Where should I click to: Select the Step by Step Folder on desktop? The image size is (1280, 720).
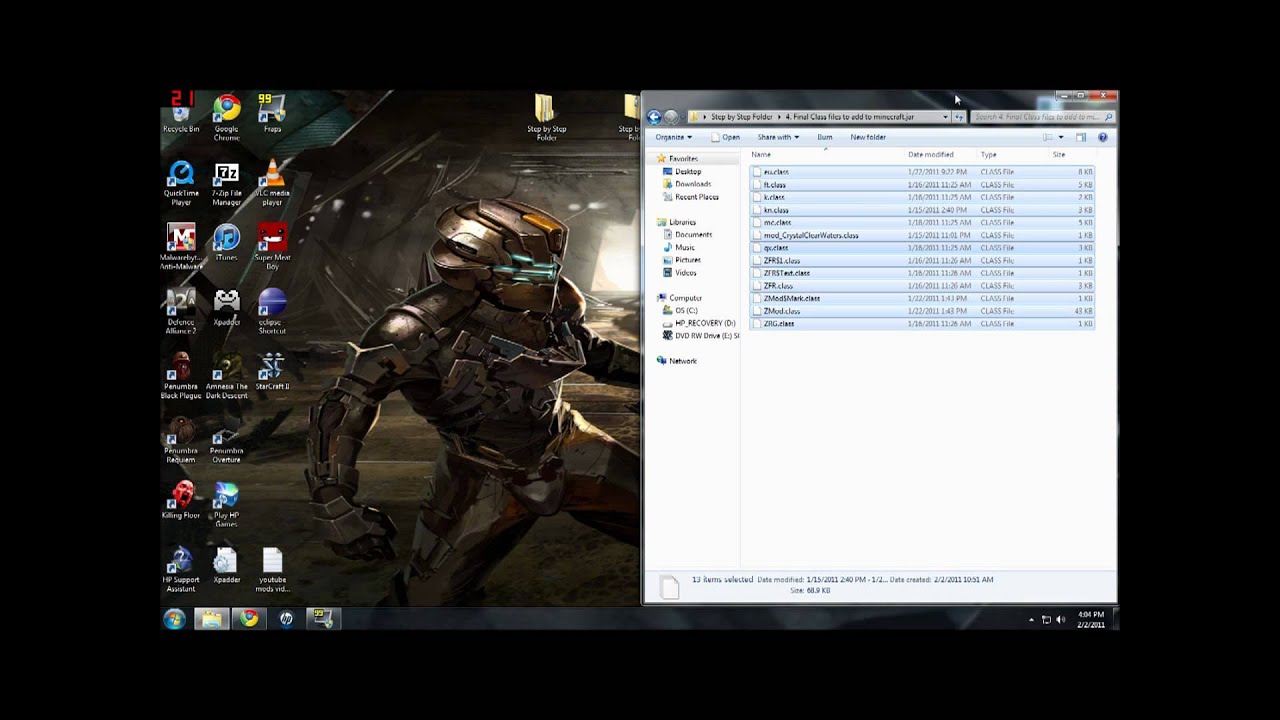(546, 118)
